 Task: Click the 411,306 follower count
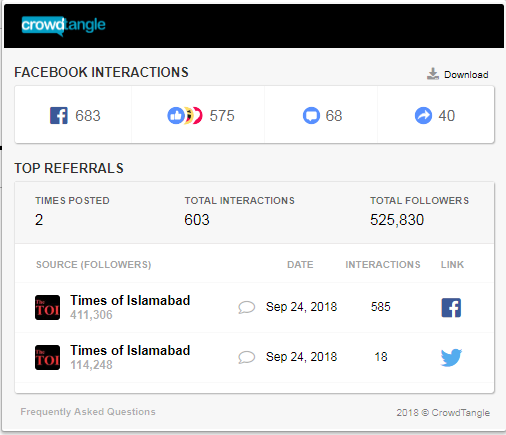(91, 315)
